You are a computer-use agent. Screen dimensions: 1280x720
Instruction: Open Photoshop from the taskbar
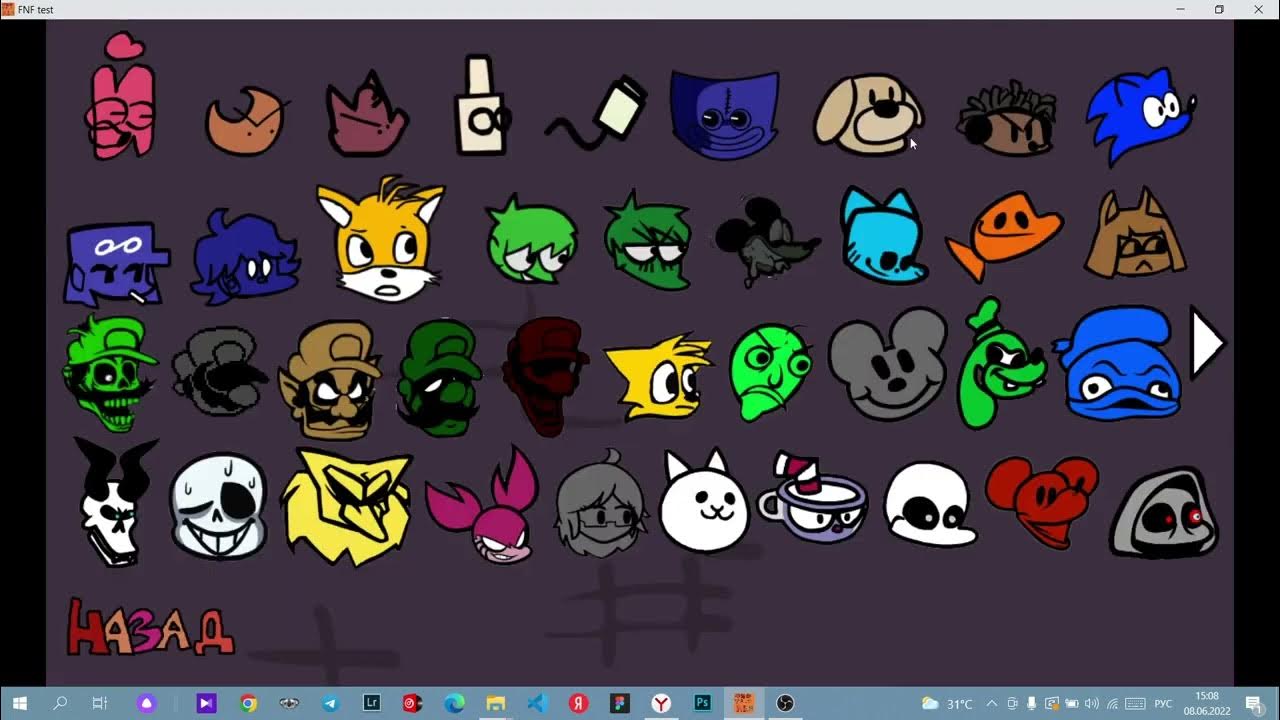702,703
